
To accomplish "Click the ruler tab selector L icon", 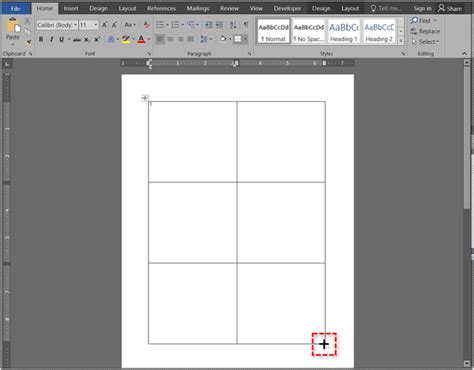I will tap(7, 64).
